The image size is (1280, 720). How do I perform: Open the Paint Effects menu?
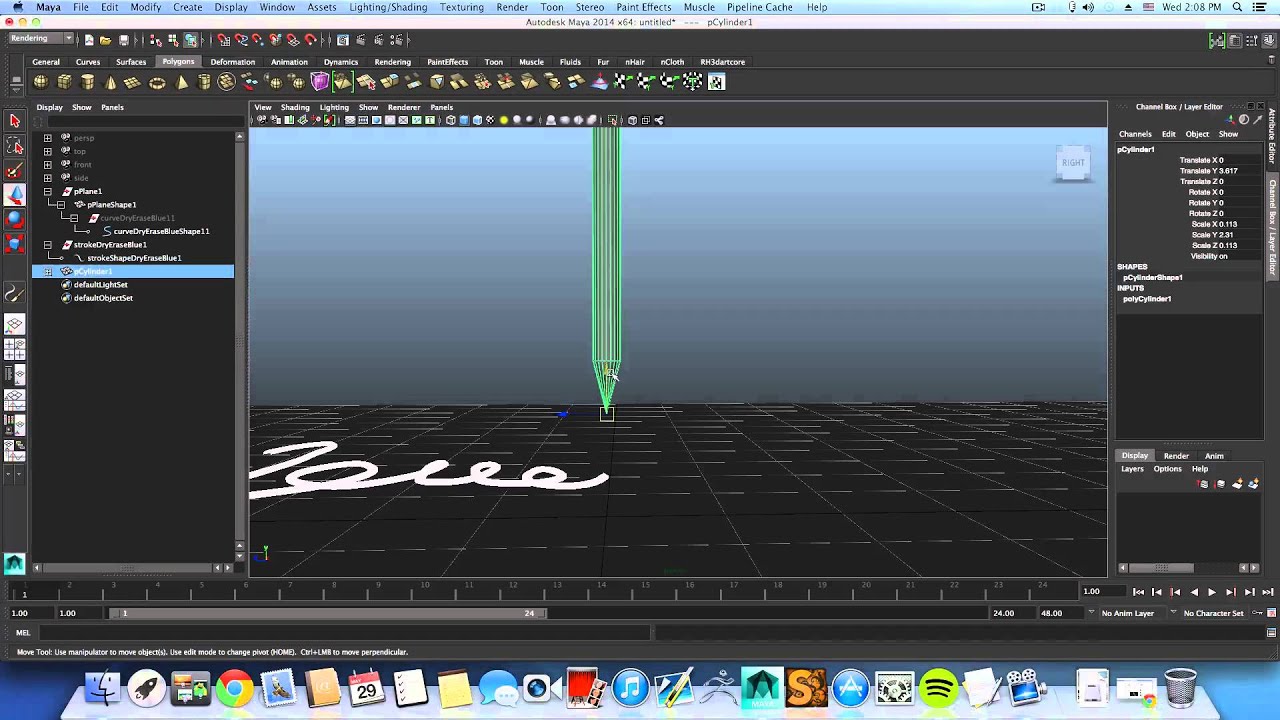click(x=643, y=7)
